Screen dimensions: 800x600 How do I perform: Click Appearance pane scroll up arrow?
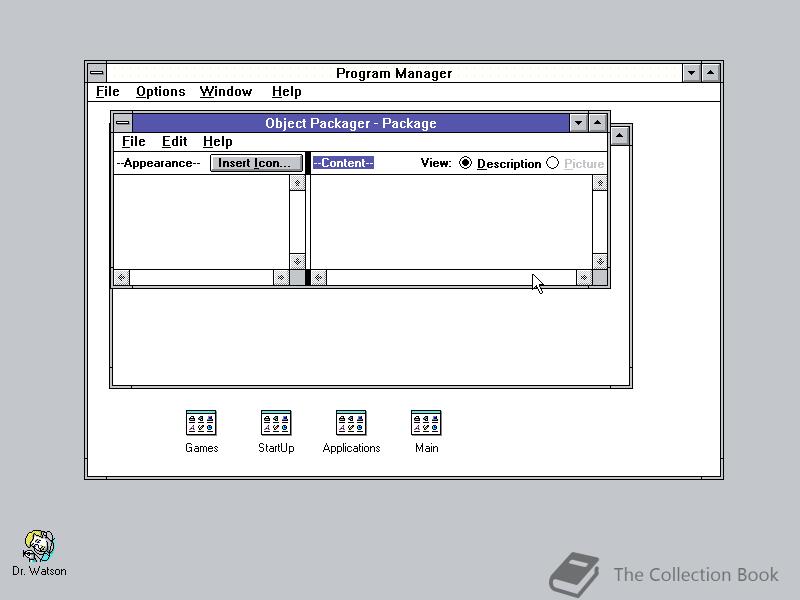[x=297, y=183]
